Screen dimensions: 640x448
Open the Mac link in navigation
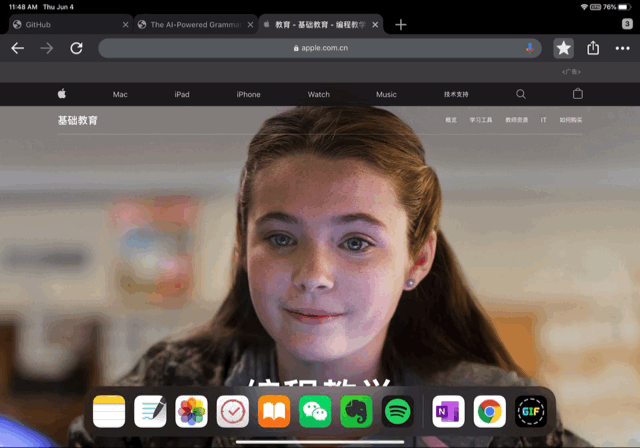120,94
